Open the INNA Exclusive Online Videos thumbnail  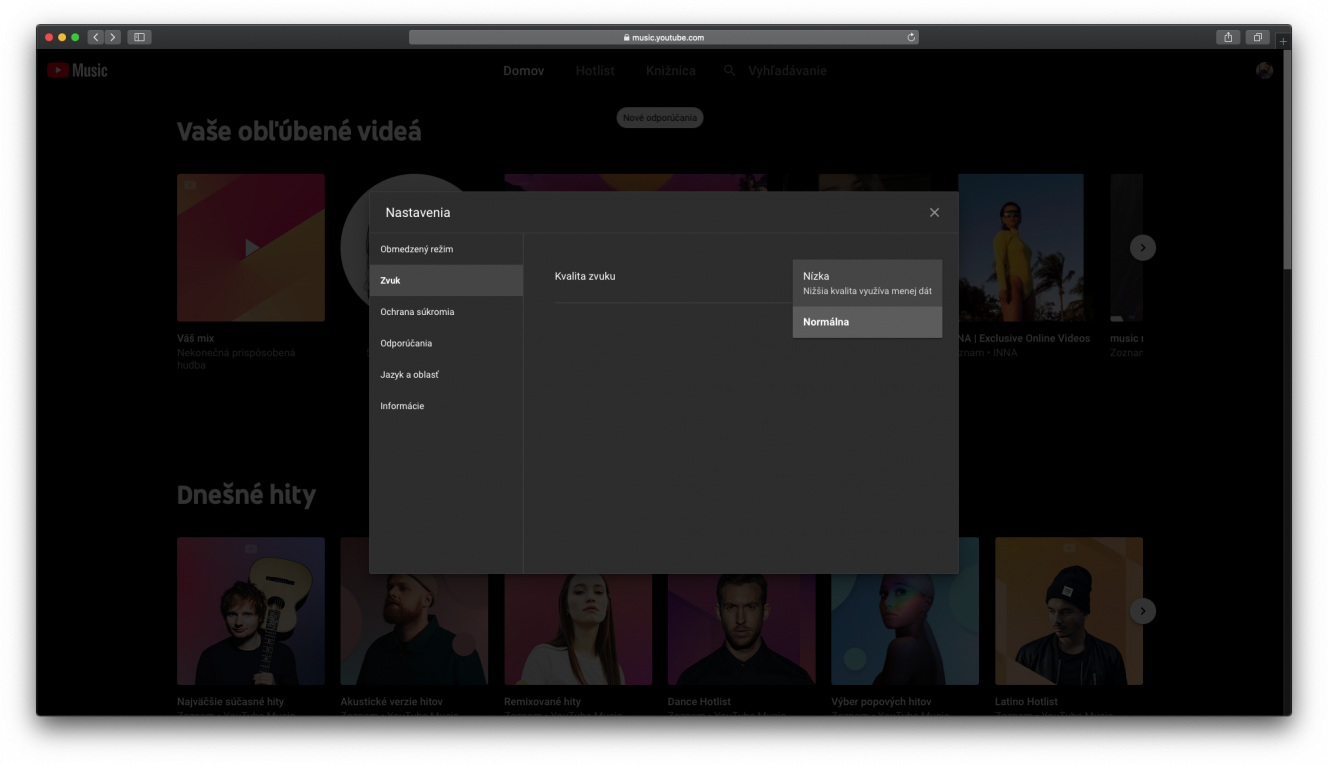(x=1021, y=247)
